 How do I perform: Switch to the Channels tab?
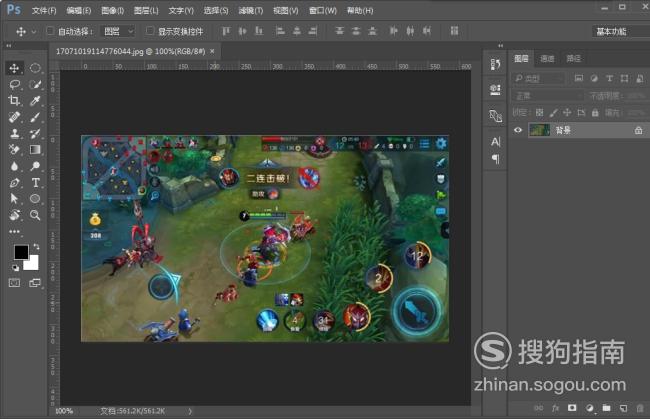click(x=547, y=58)
